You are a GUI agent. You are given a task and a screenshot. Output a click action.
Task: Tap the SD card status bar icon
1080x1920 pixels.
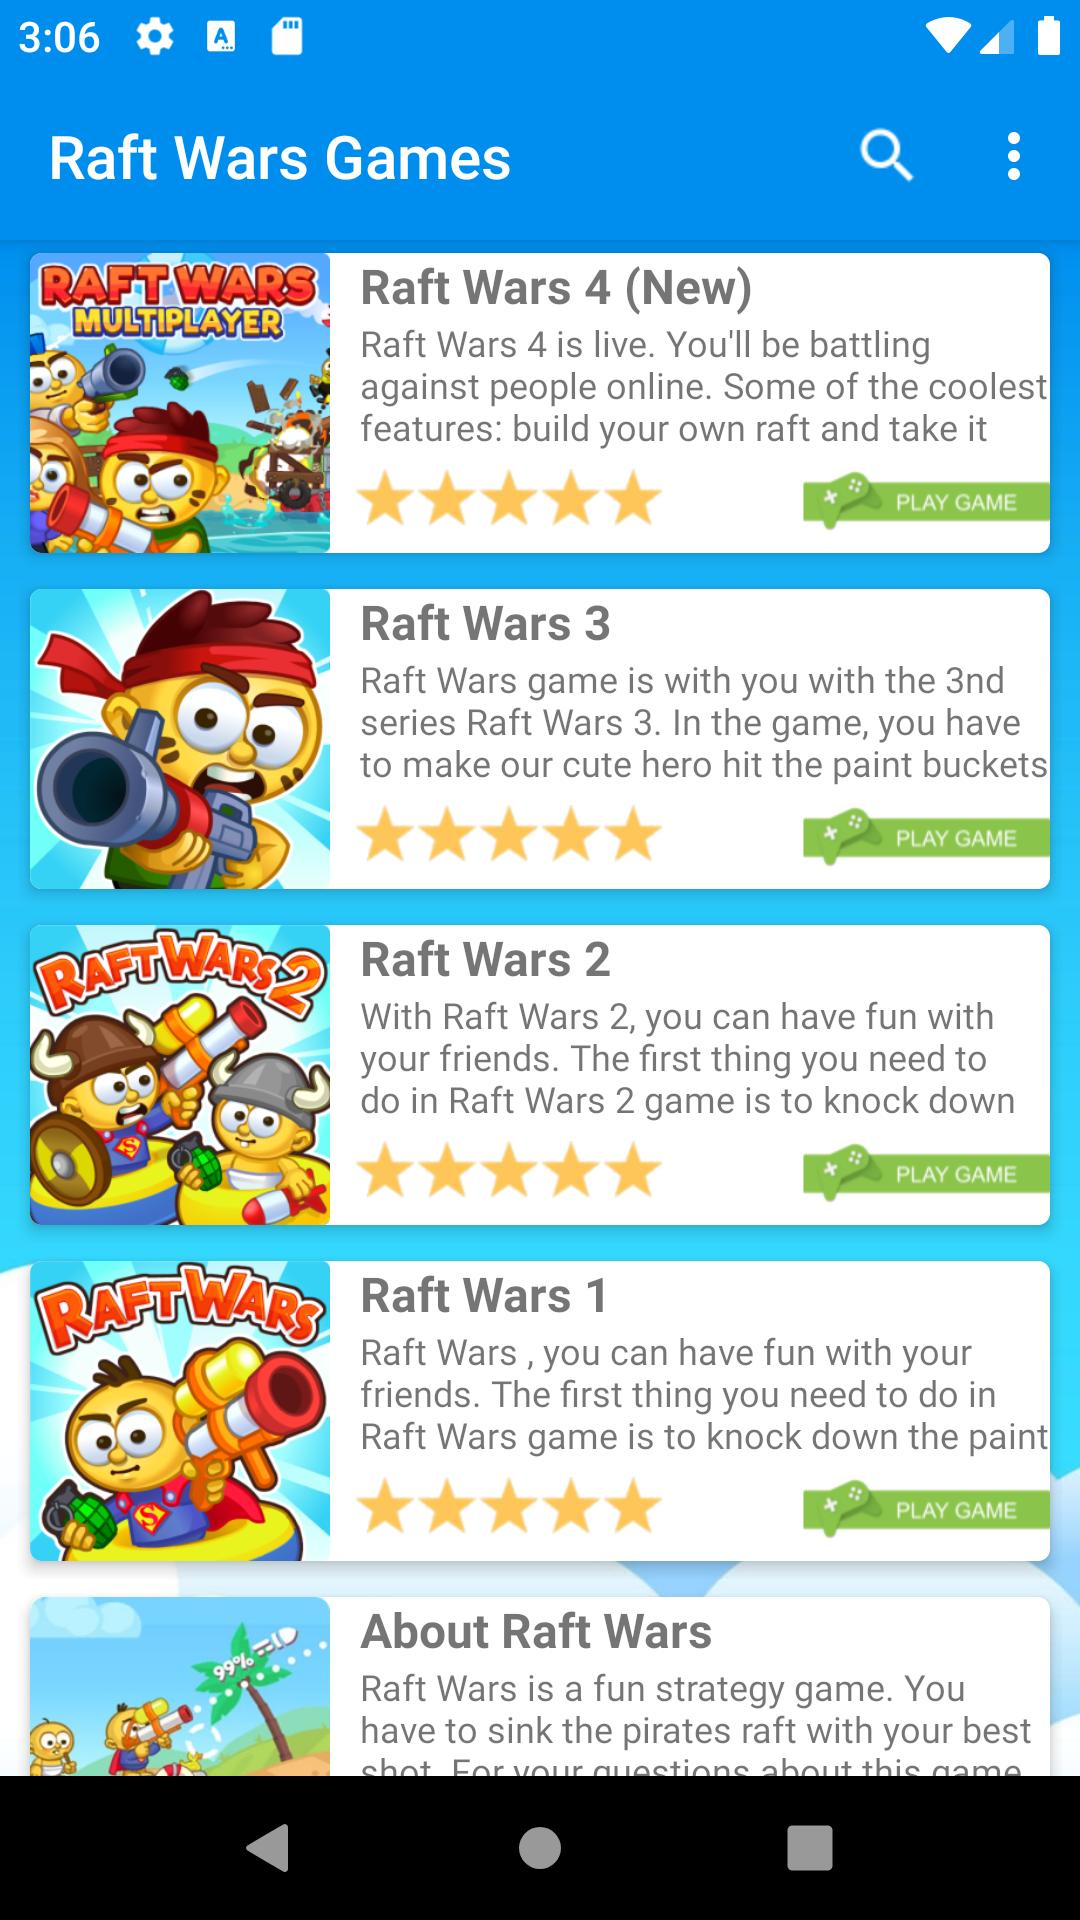pos(287,37)
